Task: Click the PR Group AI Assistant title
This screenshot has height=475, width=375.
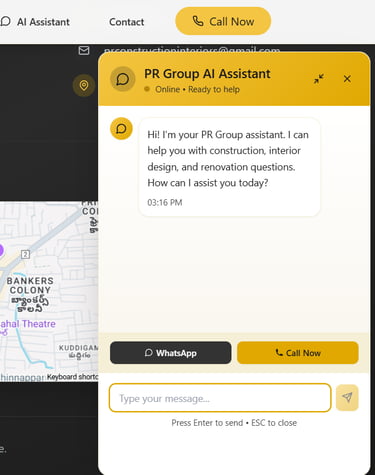Action: point(207,74)
